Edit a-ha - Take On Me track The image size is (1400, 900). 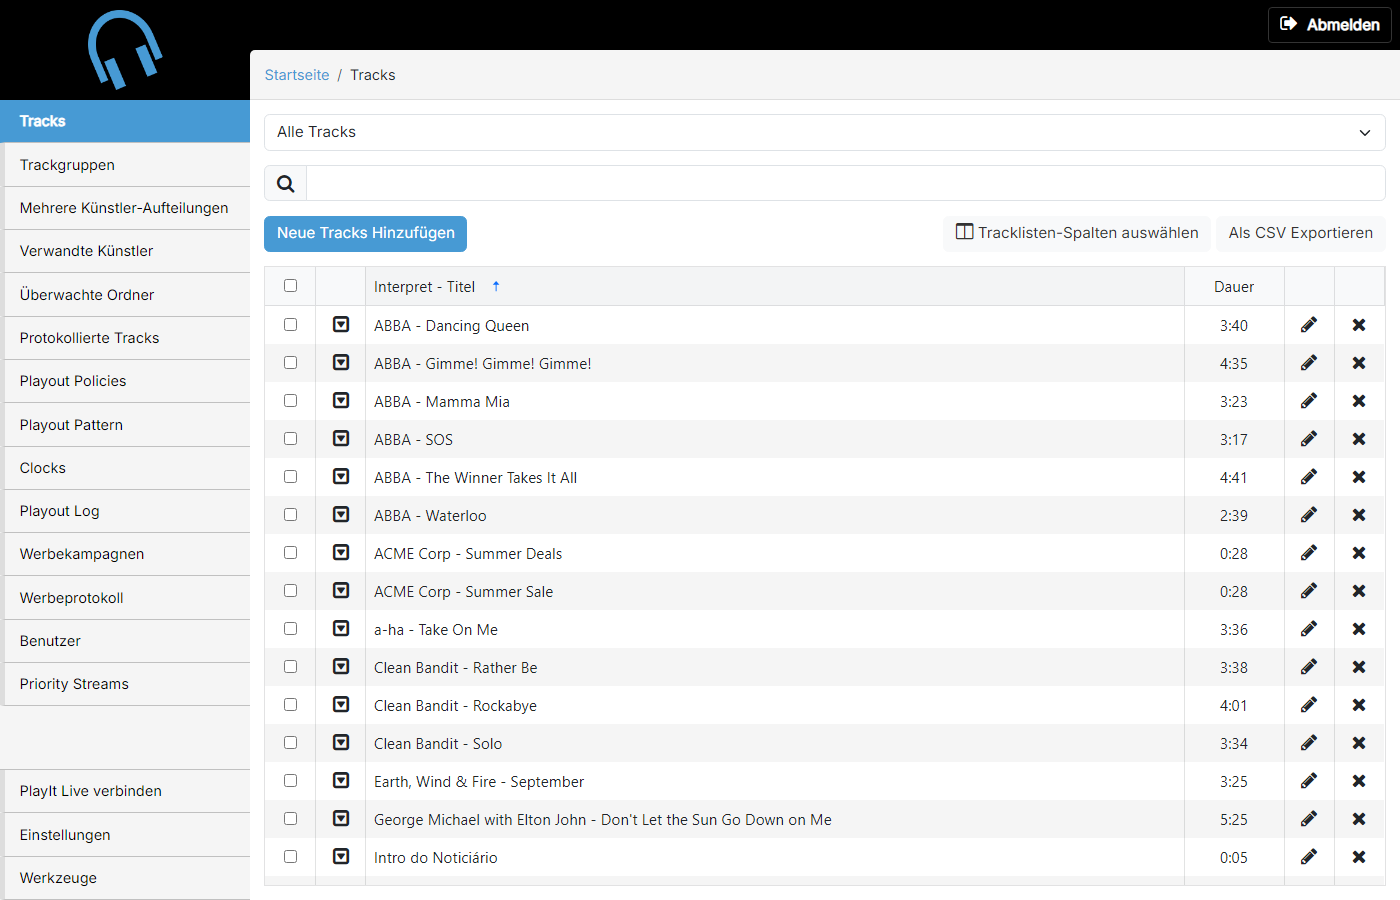[1309, 629]
